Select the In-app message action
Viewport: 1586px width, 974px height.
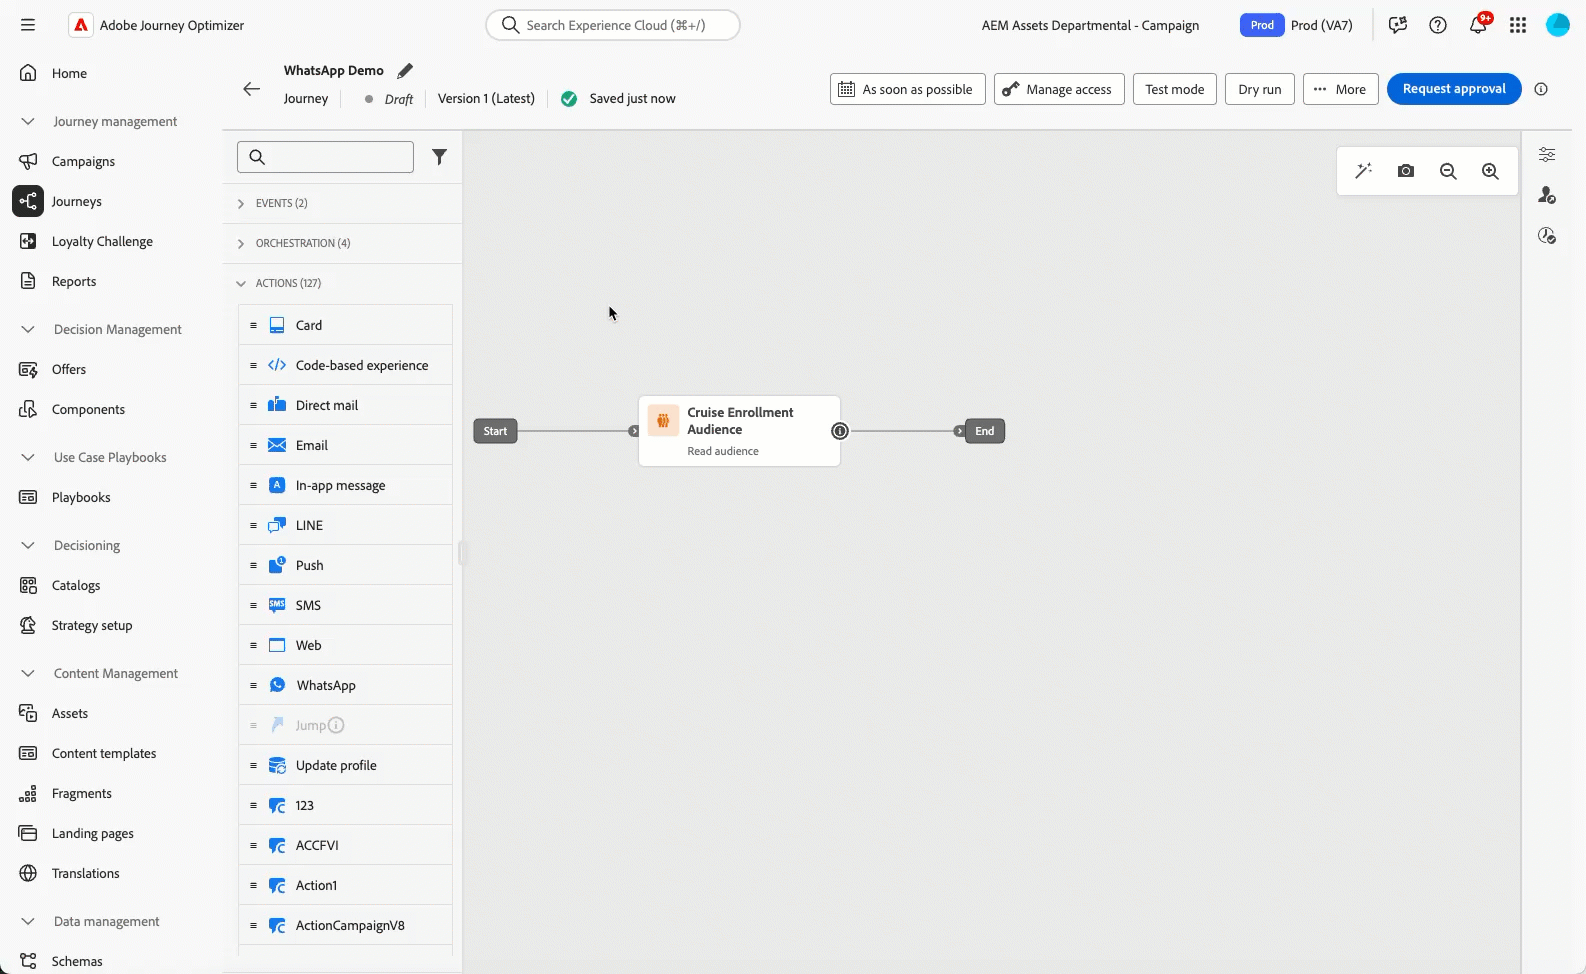point(345,485)
